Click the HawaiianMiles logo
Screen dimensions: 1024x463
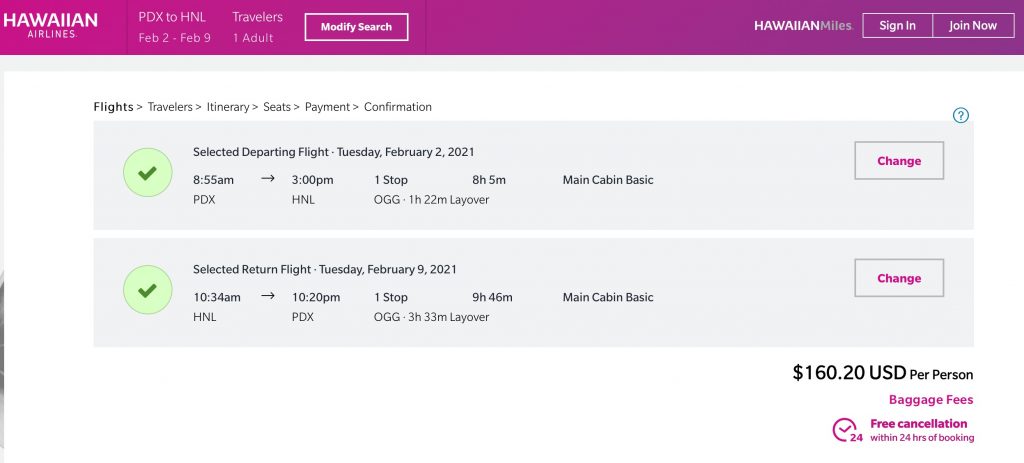pyautogui.click(x=803, y=26)
